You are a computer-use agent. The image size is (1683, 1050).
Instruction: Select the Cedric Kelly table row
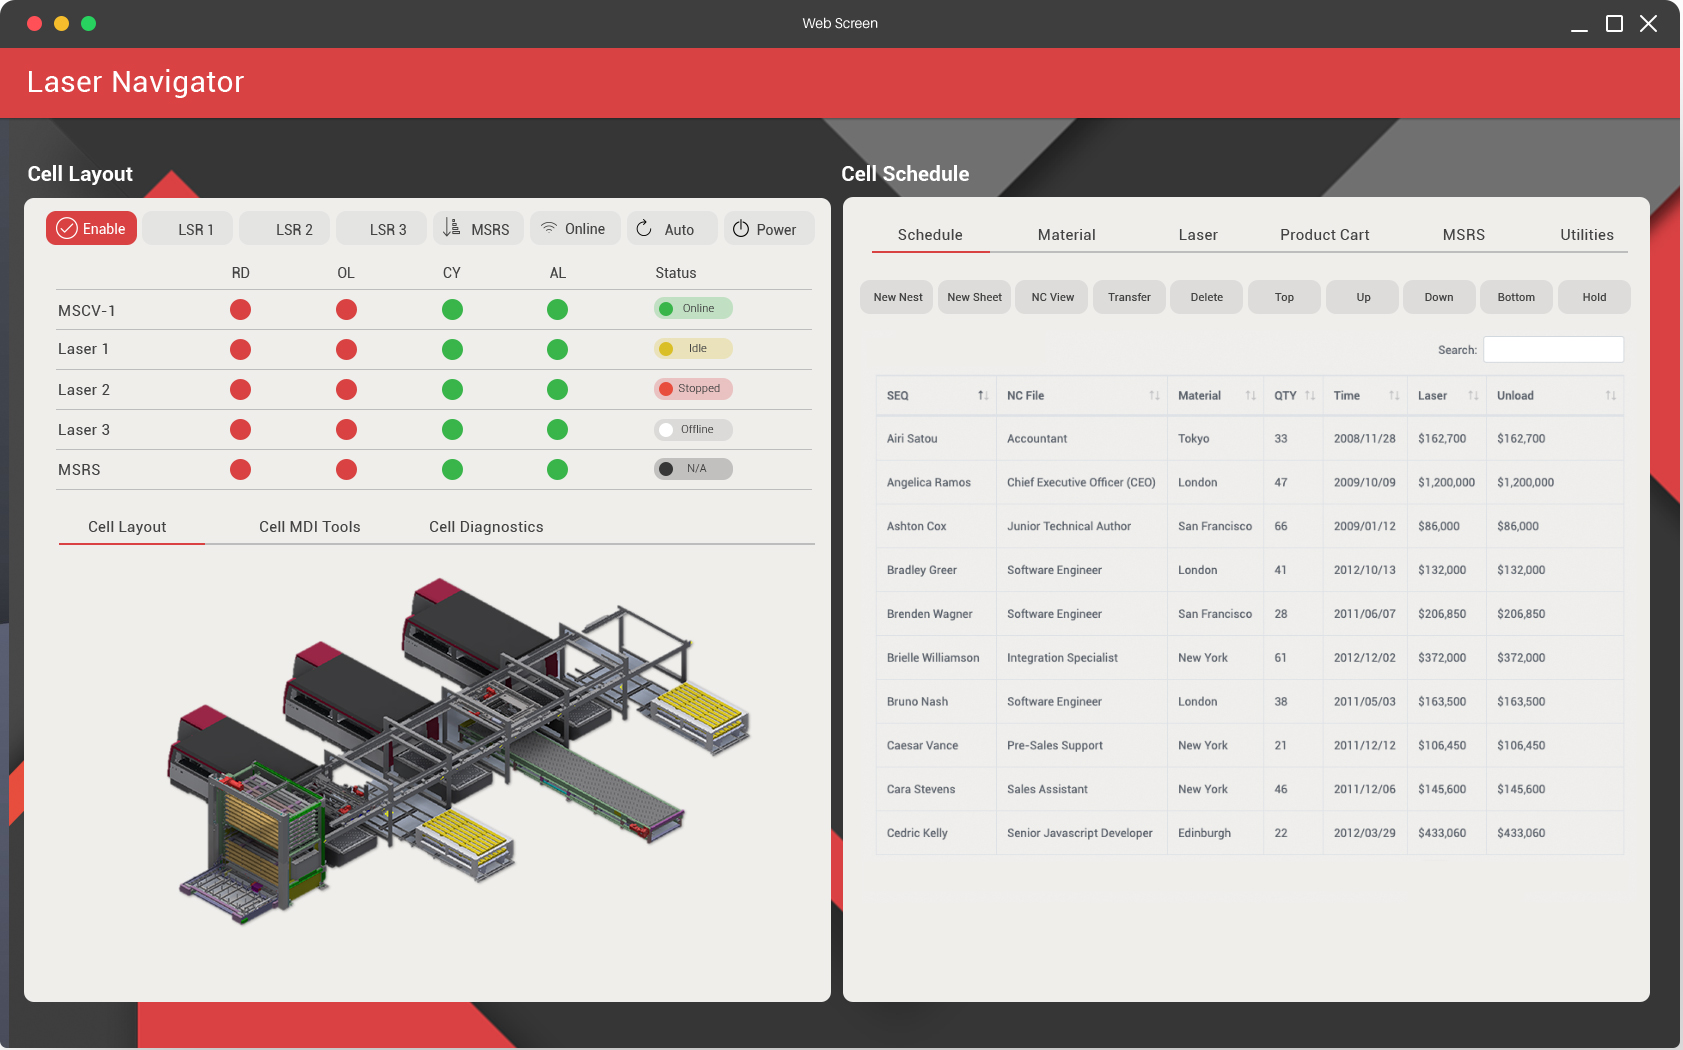pos(1249,833)
